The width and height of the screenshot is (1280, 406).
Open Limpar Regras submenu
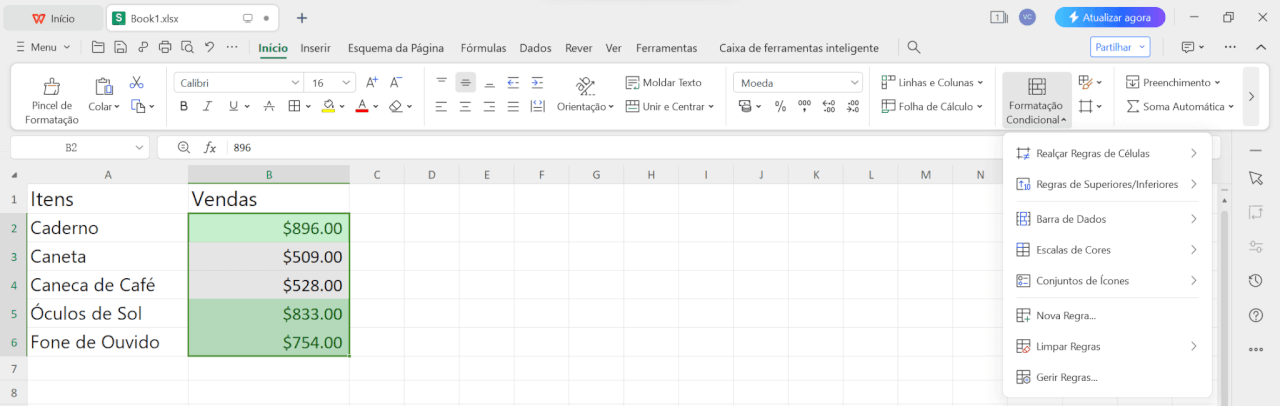tap(1107, 346)
